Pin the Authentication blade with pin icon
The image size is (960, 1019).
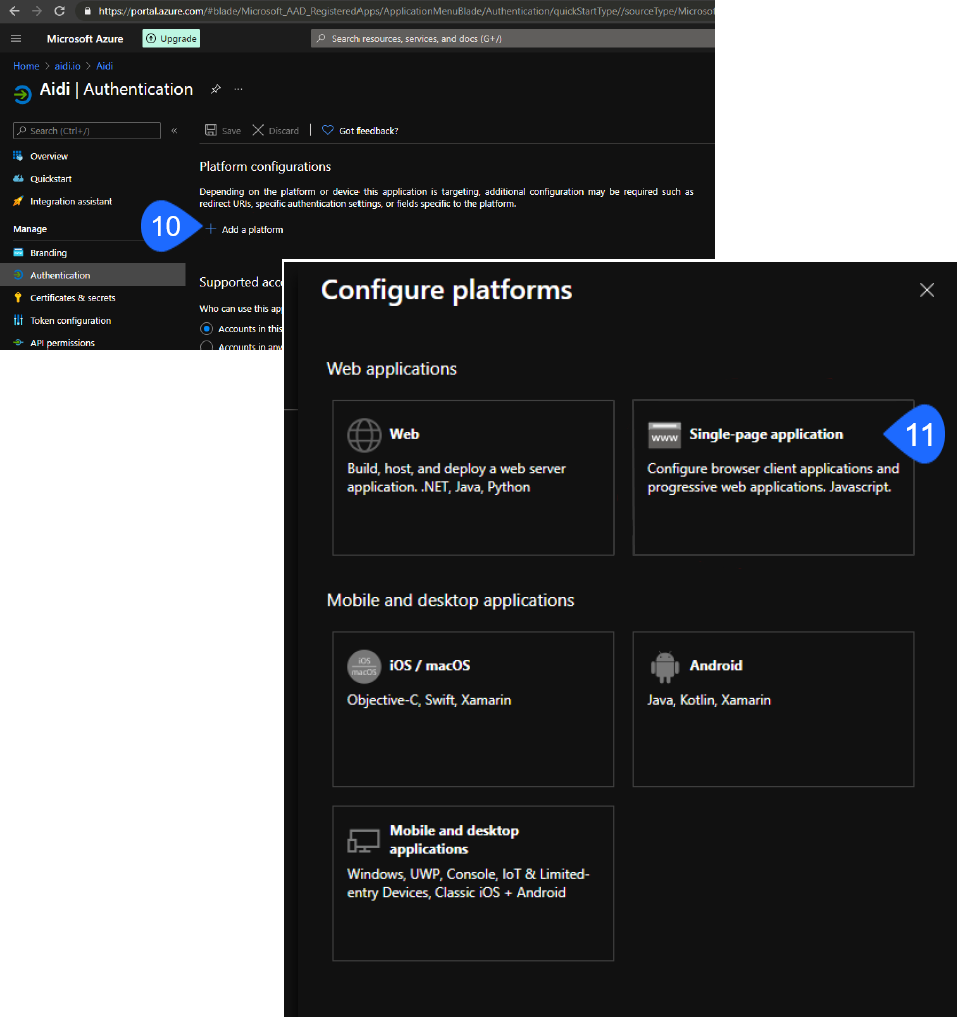[x=216, y=90]
